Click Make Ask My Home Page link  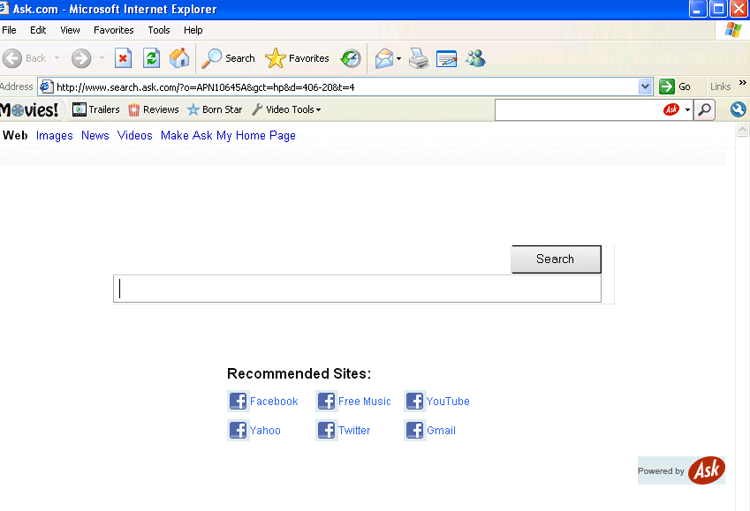tap(228, 136)
